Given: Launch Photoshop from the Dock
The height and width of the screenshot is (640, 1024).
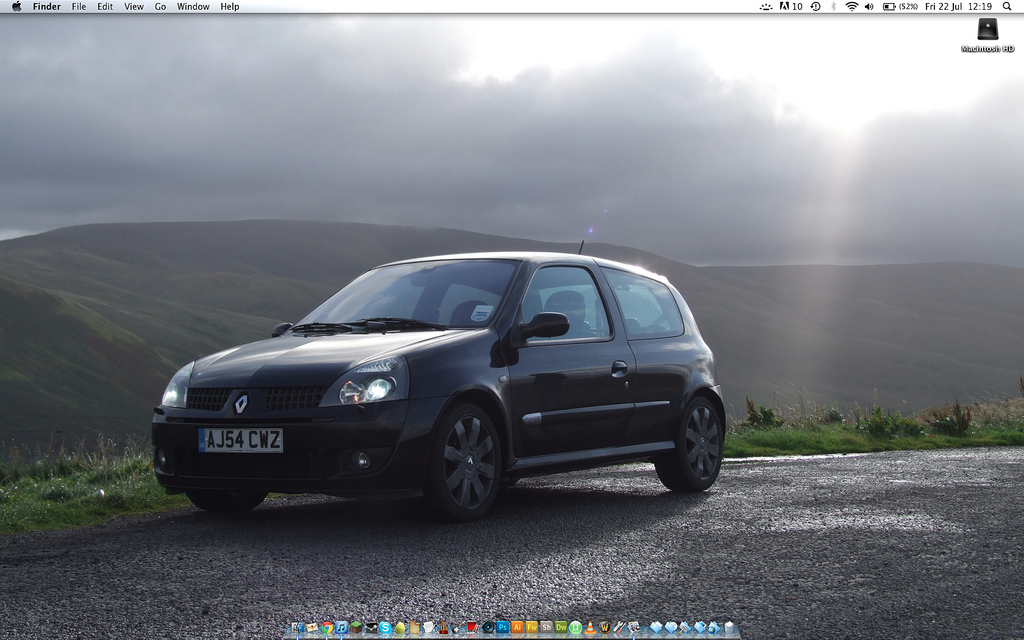Looking at the screenshot, I should [502, 628].
